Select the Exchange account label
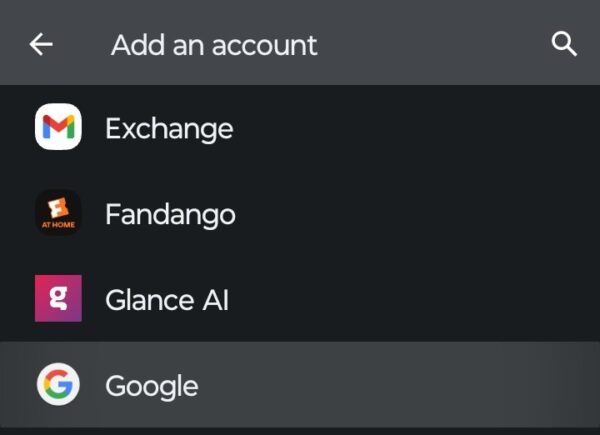Image resolution: width=600 pixels, height=435 pixels. click(x=169, y=129)
